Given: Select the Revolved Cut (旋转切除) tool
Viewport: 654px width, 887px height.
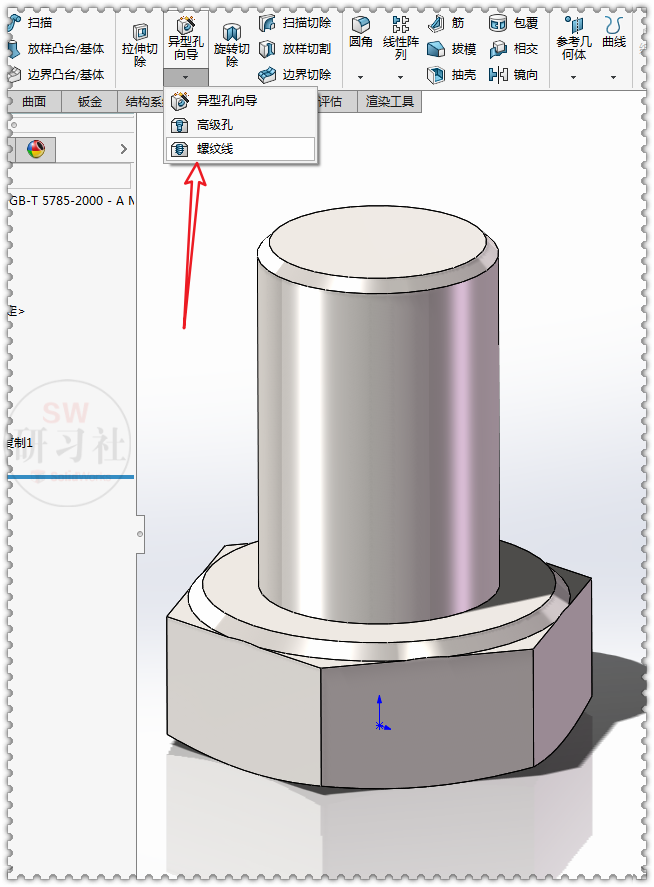Looking at the screenshot, I should pos(231,46).
